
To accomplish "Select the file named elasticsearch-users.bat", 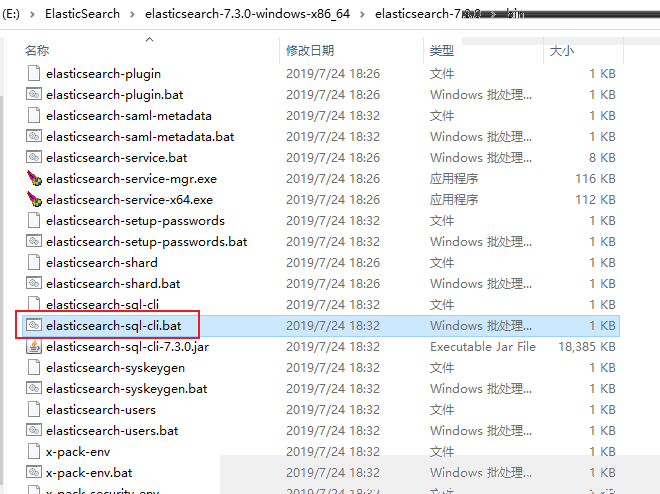I will coord(112,431).
